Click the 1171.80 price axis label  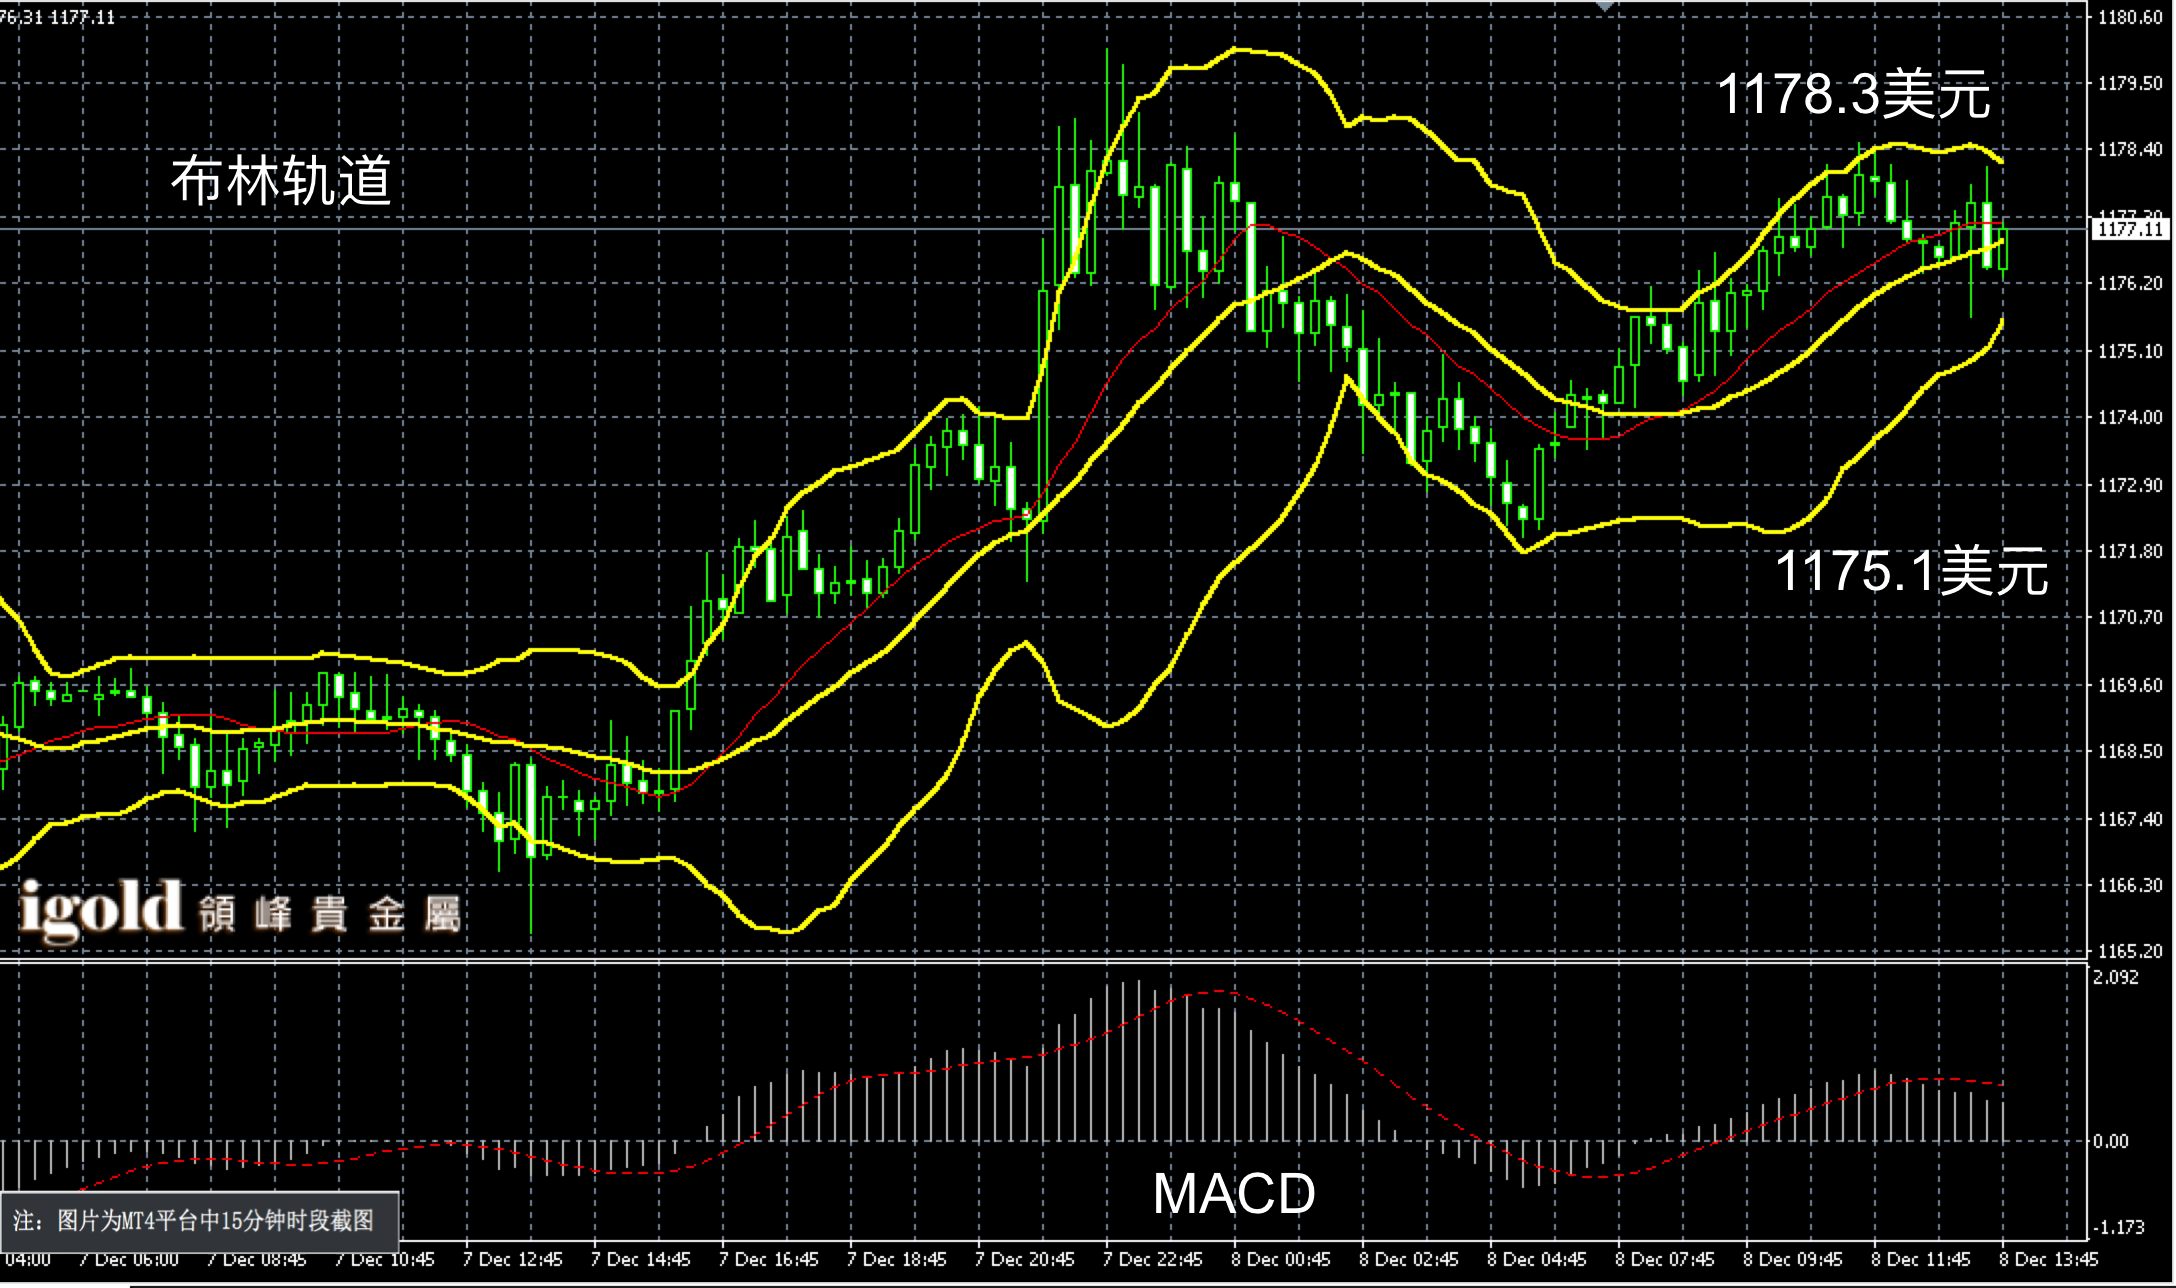(2130, 551)
